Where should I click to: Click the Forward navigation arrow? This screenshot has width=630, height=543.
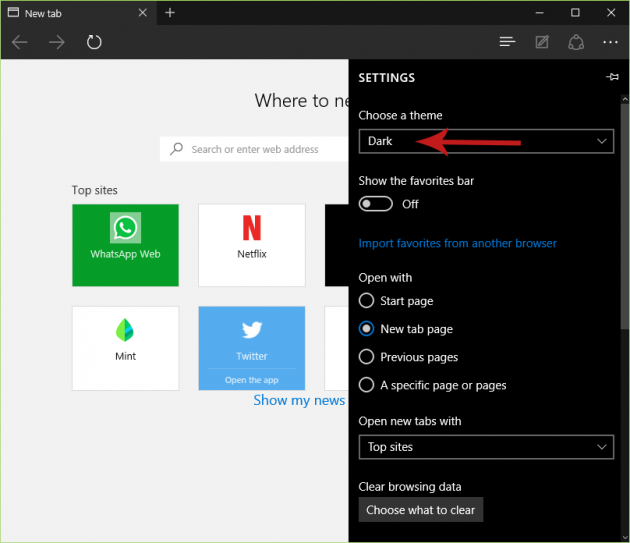pyautogui.click(x=57, y=42)
